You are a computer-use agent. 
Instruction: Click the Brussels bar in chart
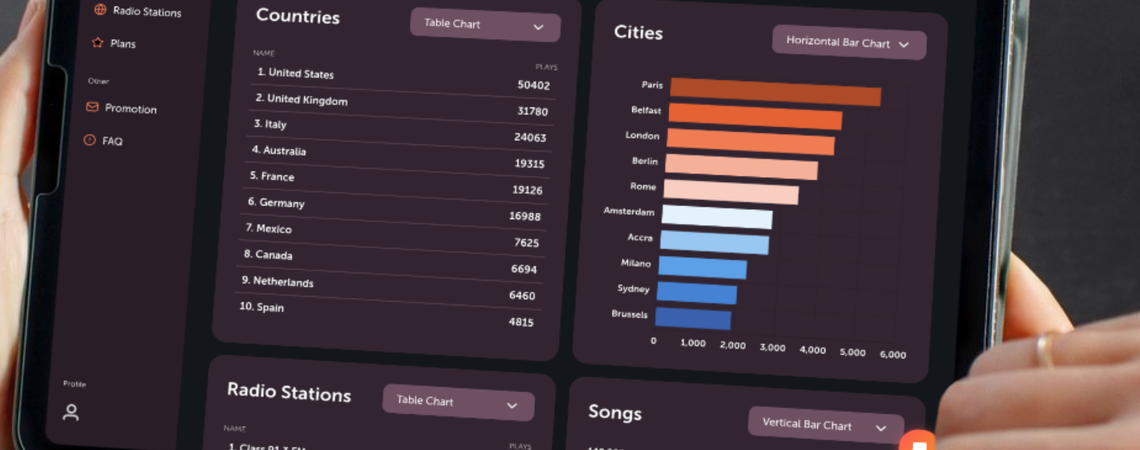pyautogui.click(x=693, y=318)
